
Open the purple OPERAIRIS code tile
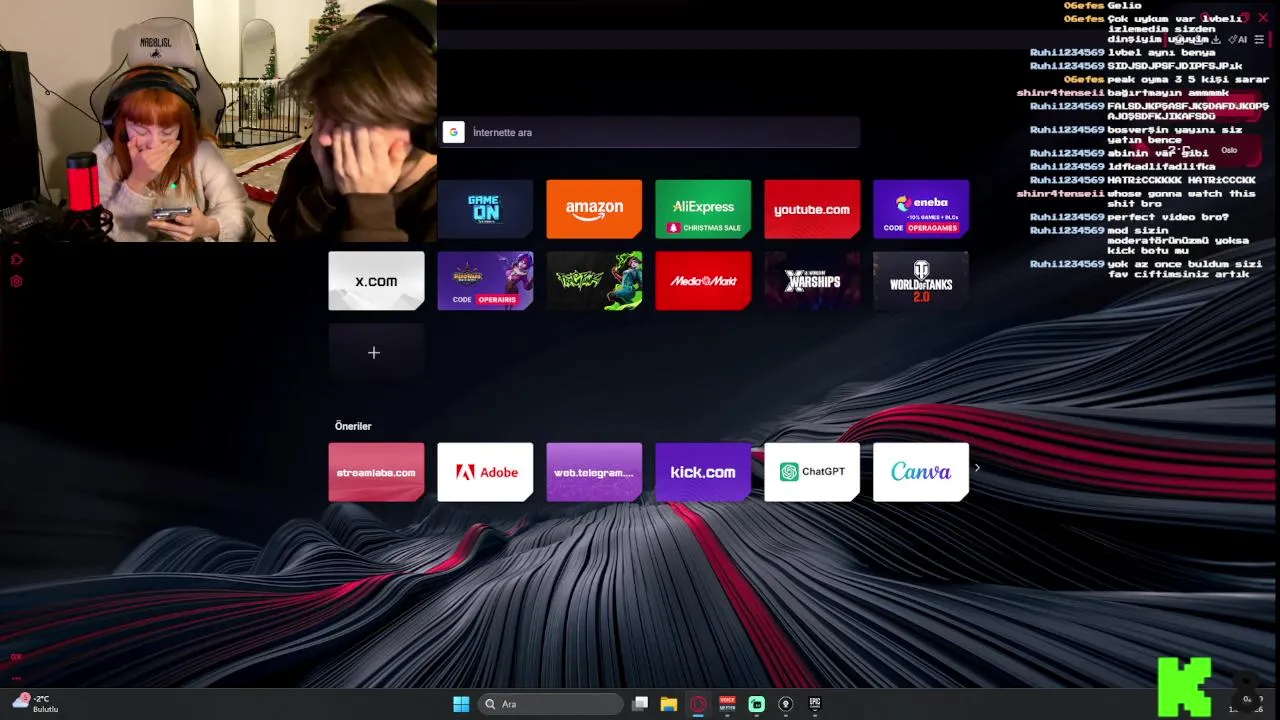click(x=485, y=281)
